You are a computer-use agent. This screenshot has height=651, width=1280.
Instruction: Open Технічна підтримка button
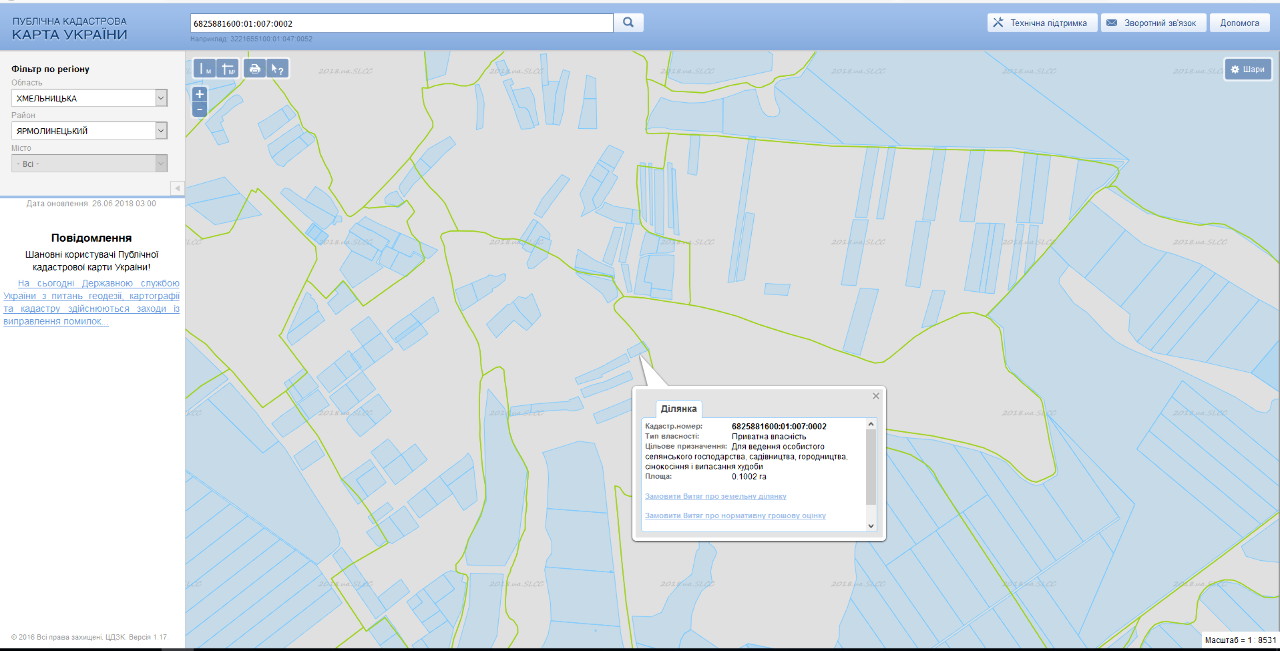(x=1042, y=22)
